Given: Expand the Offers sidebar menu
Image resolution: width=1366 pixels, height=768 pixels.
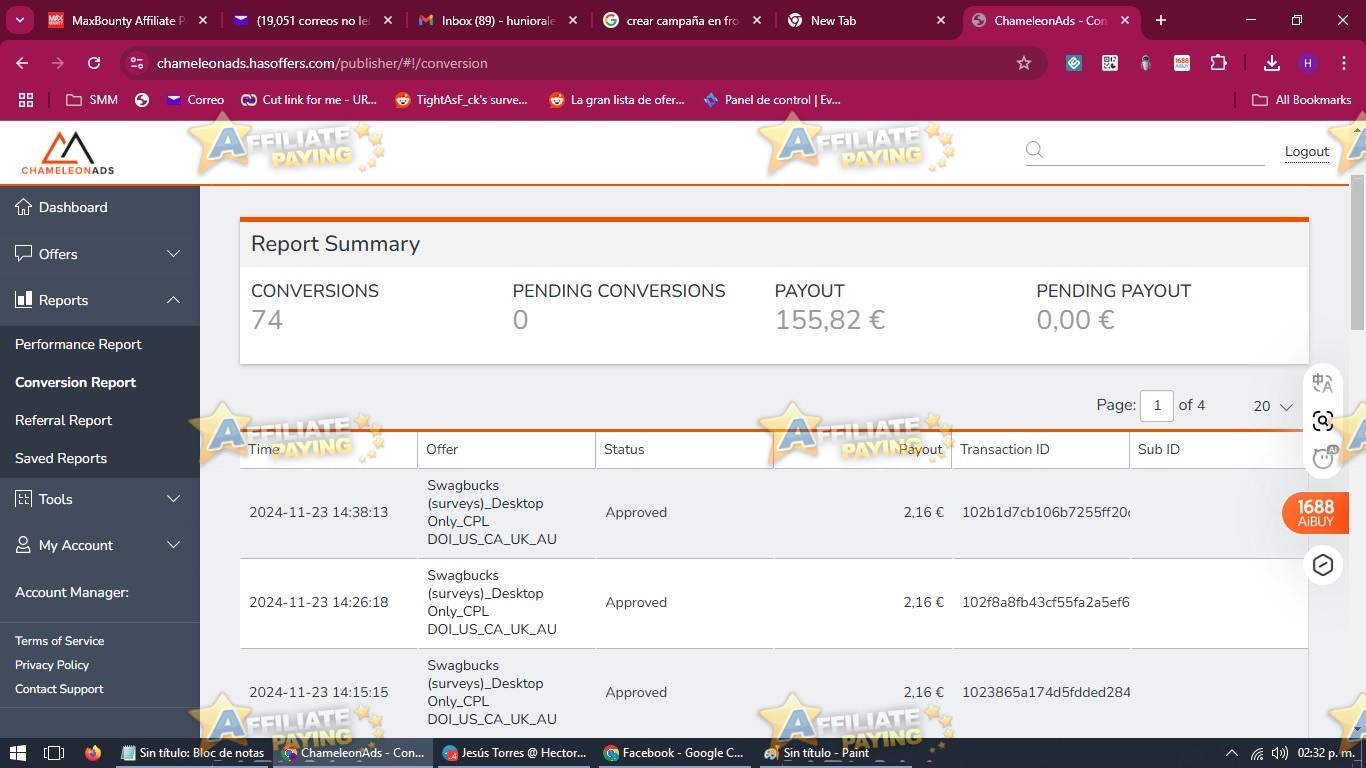Looking at the screenshot, I should (173, 254).
